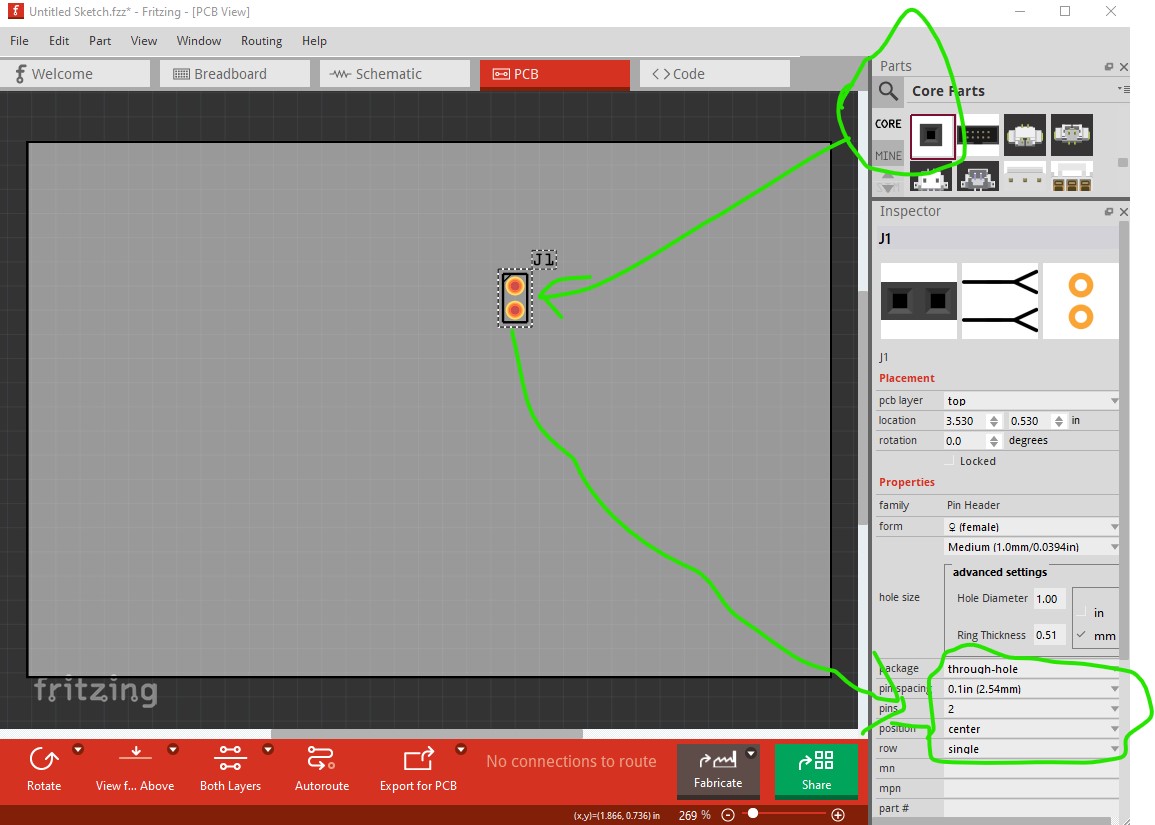Switch to the Schematic tab
This screenshot has height=825, width=1155.
click(x=395, y=74)
